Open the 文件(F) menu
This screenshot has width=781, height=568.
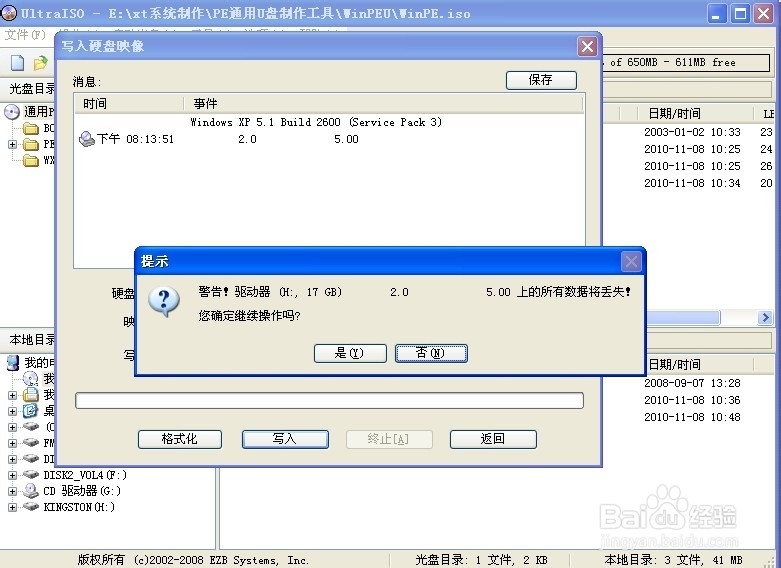[x=25, y=35]
